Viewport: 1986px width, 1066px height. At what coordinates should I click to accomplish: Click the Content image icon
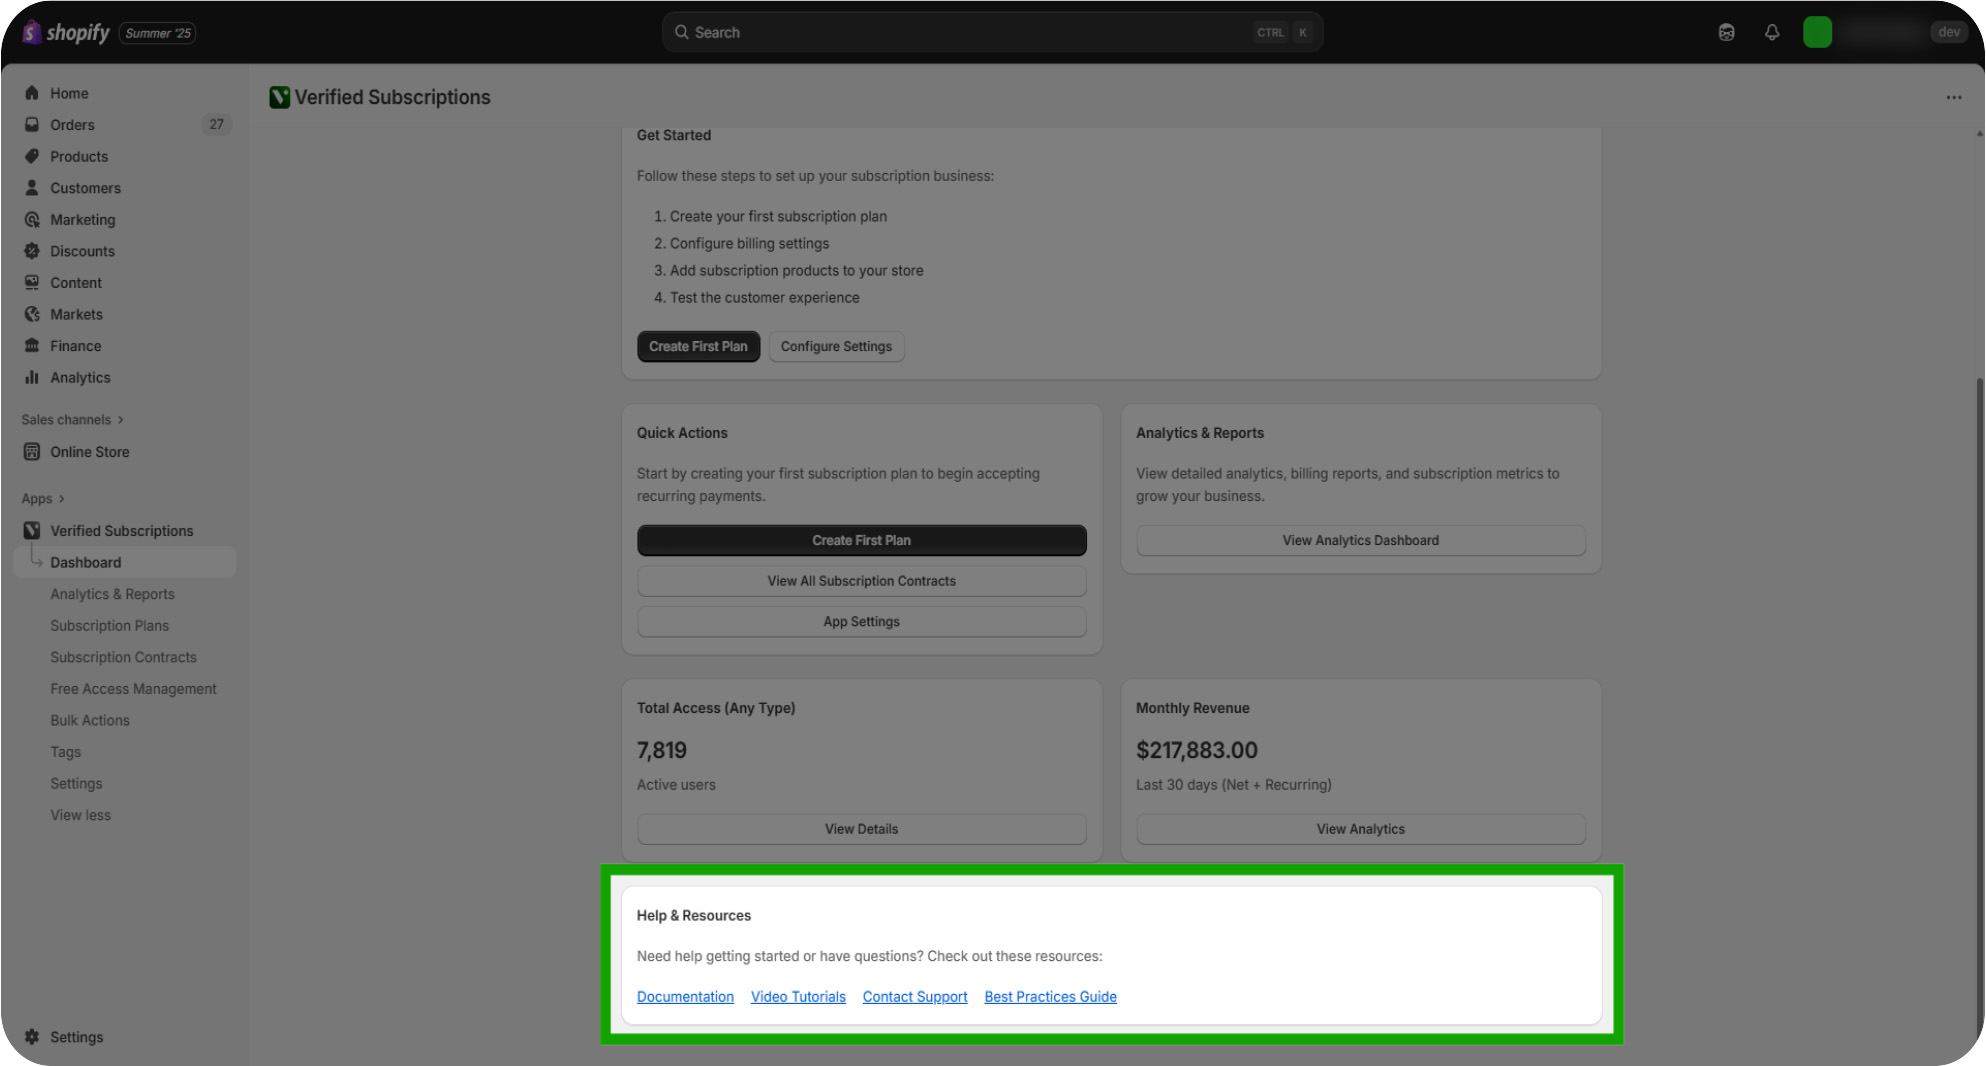(x=32, y=283)
